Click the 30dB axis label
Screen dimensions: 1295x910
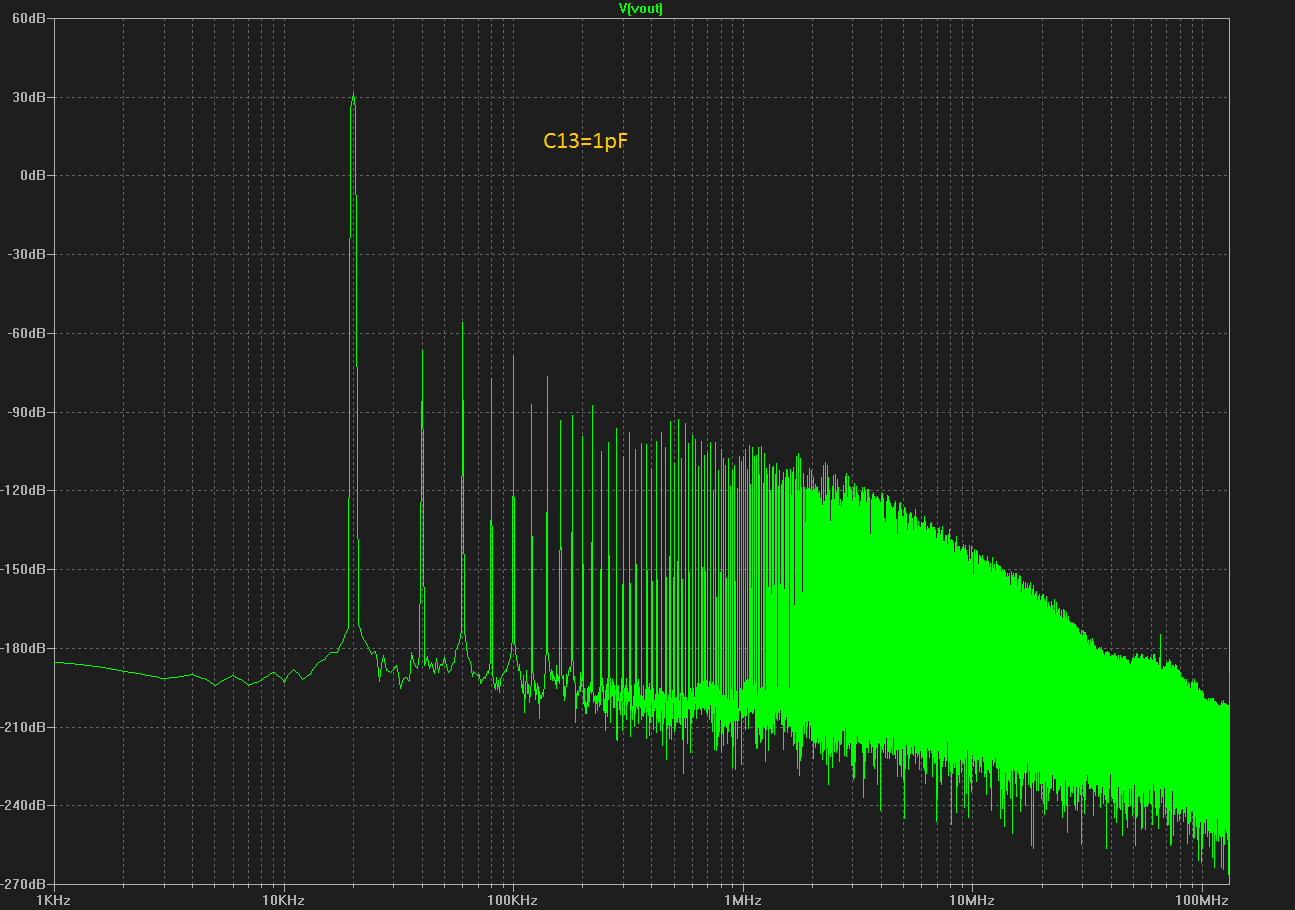pyautogui.click(x=29, y=97)
